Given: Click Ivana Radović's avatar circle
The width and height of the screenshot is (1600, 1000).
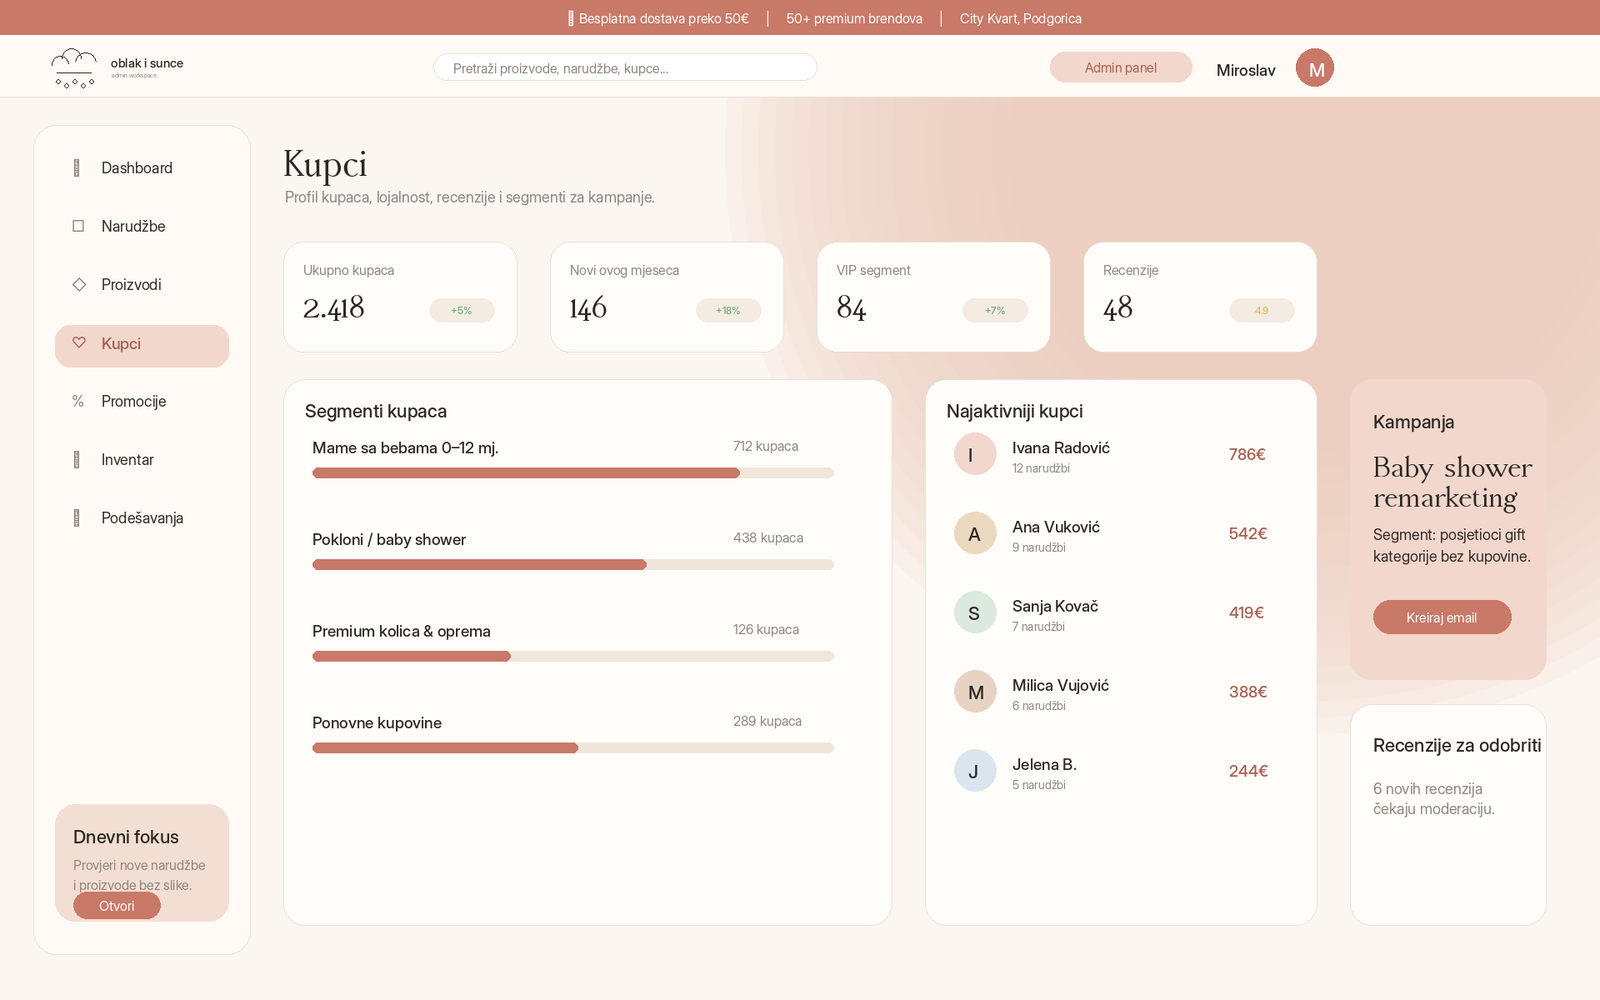Looking at the screenshot, I should 975,455.
